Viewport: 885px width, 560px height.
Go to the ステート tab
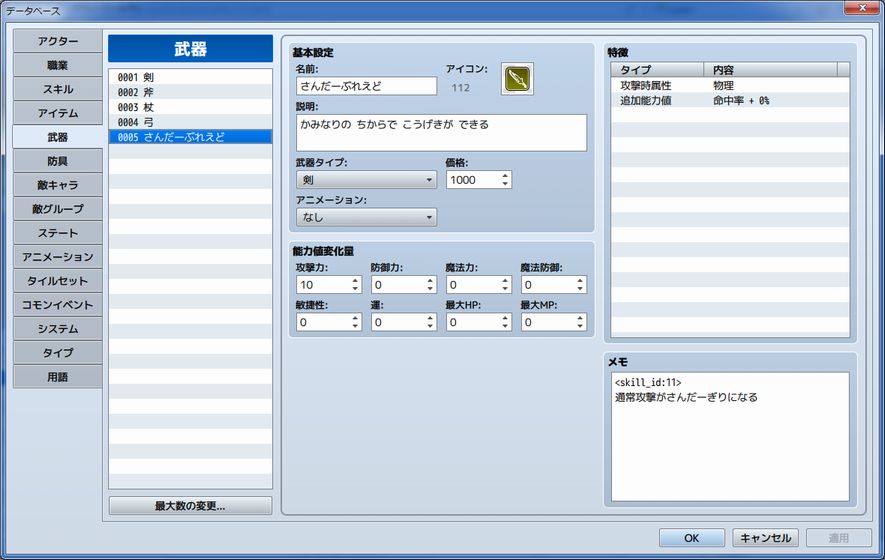(x=58, y=233)
